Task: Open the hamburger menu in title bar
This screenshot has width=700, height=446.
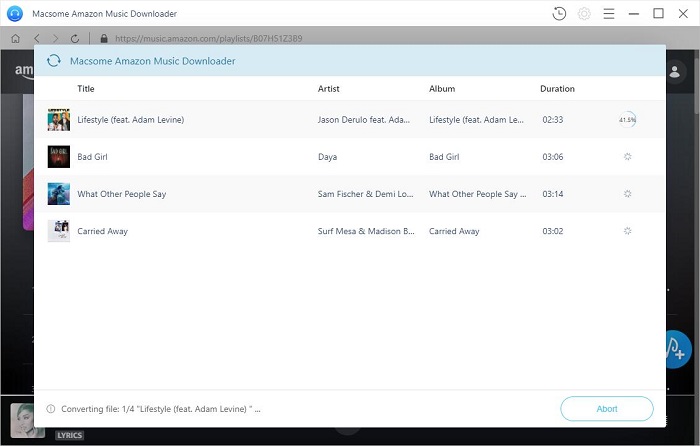Action: click(x=609, y=14)
